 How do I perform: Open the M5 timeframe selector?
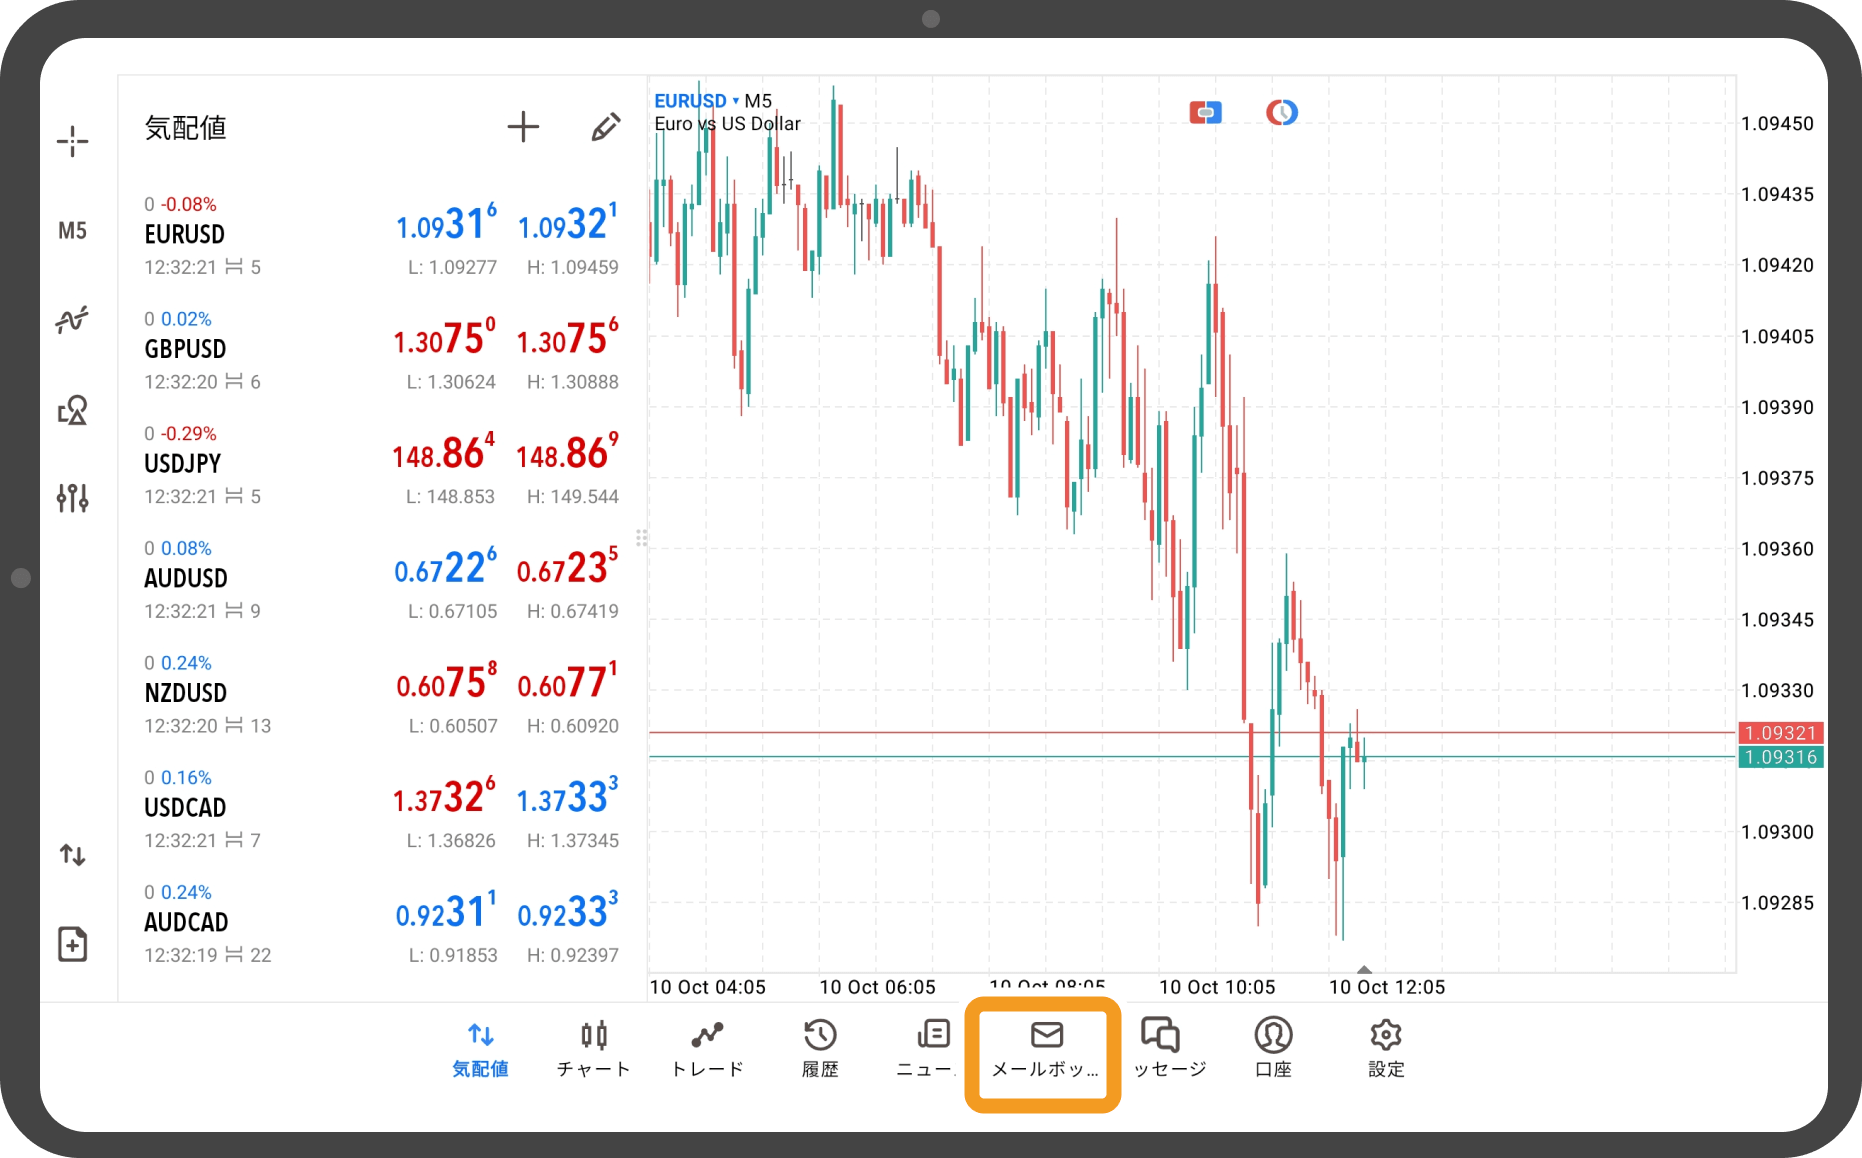pos(72,231)
